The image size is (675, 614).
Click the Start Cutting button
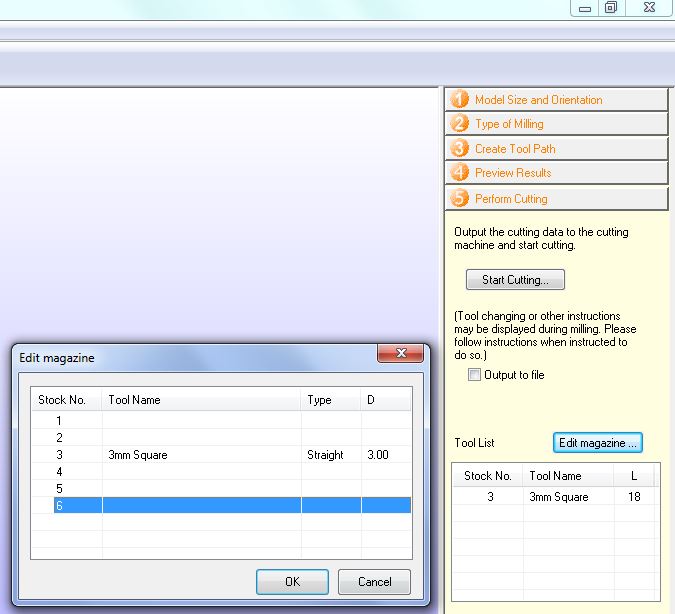[515, 280]
